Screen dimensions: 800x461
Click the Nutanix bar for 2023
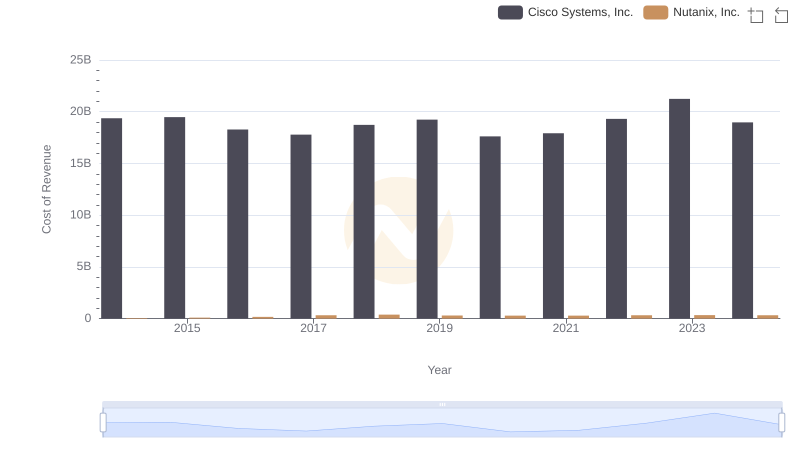pos(705,317)
